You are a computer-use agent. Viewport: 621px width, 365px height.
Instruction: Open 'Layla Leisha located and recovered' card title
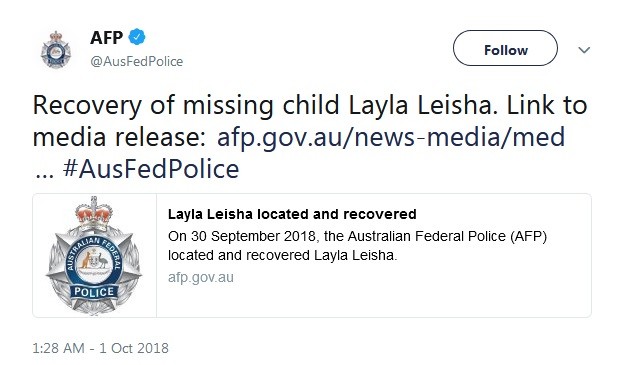click(x=292, y=214)
